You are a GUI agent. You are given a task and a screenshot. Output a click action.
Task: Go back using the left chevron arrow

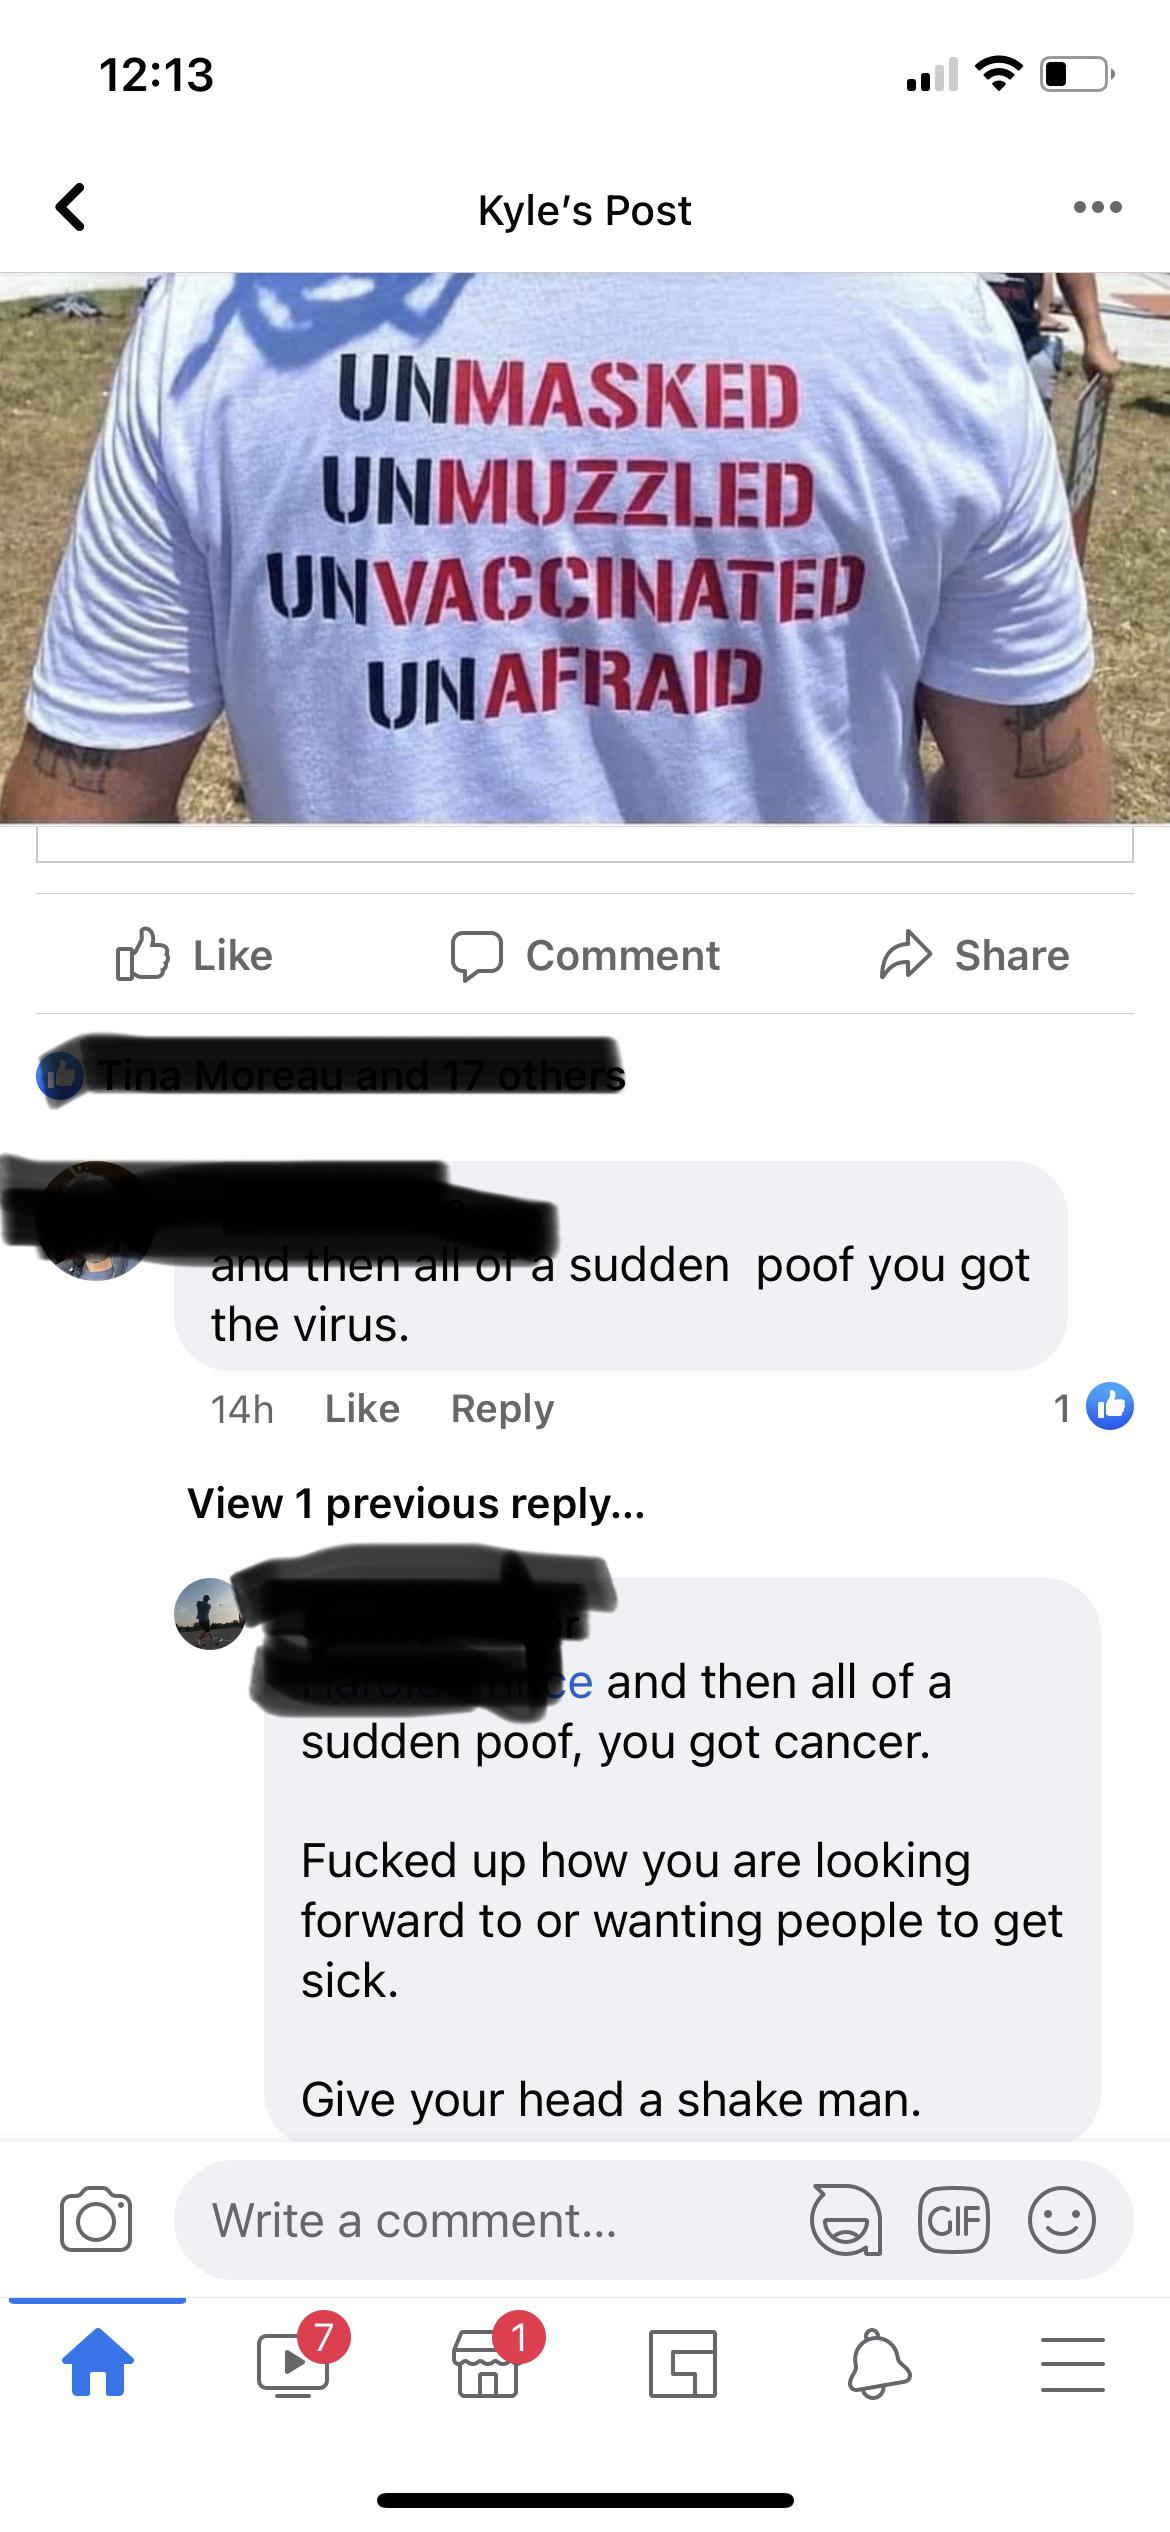(x=70, y=208)
